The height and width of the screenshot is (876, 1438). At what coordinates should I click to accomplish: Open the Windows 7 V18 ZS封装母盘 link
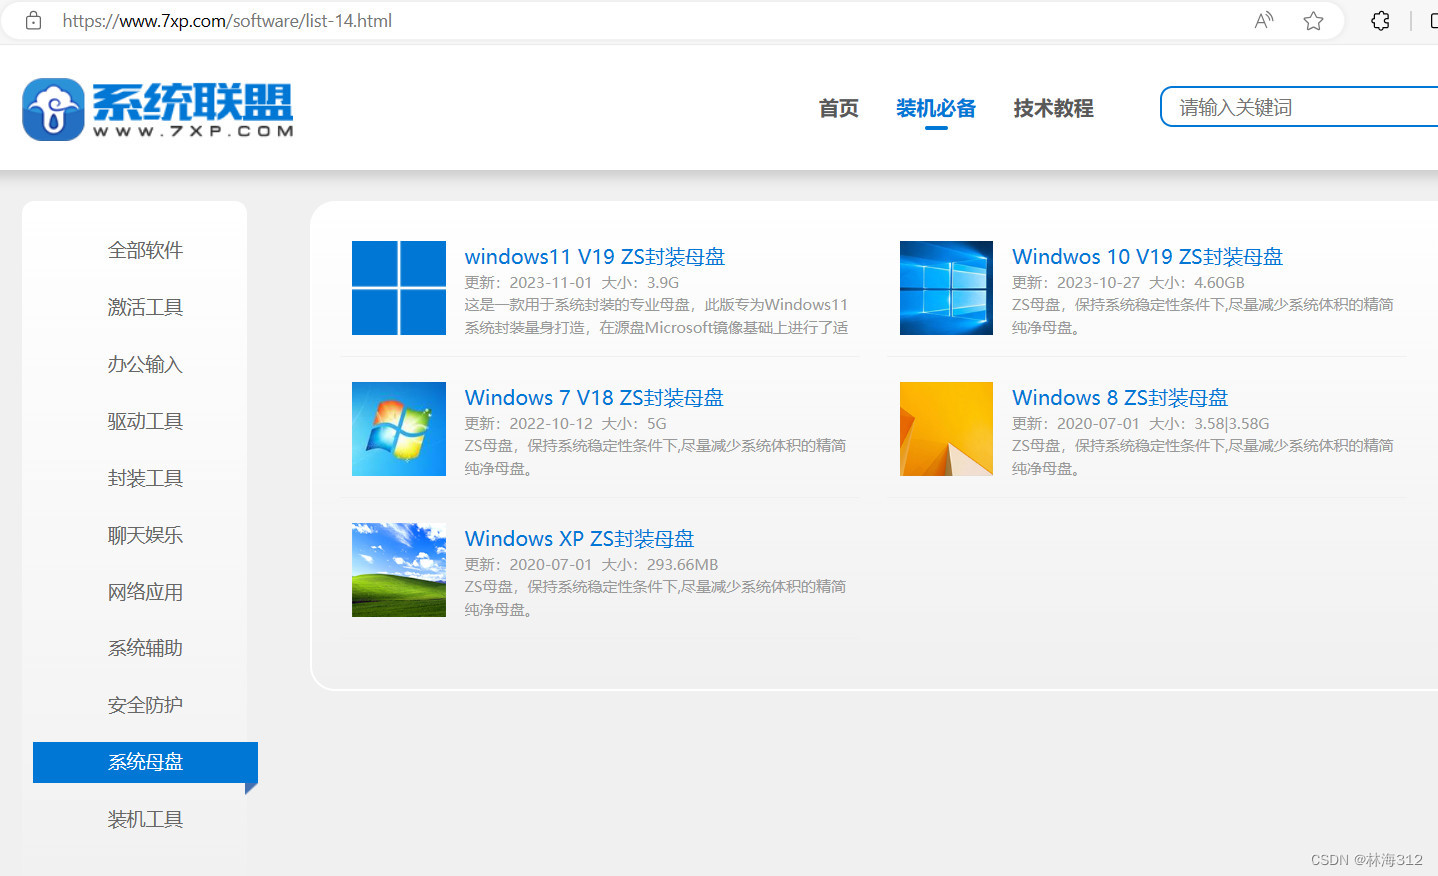pos(594,398)
